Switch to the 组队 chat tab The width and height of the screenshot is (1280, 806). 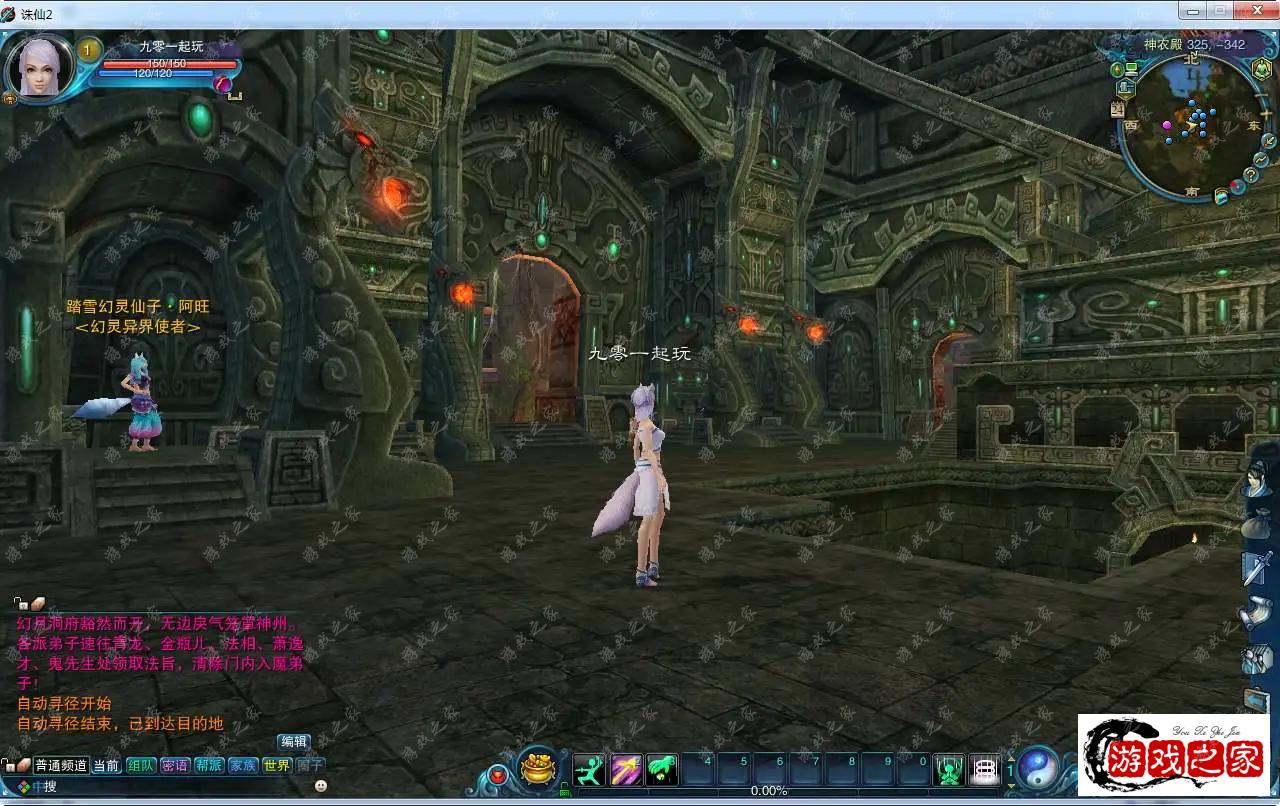(x=141, y=765)
